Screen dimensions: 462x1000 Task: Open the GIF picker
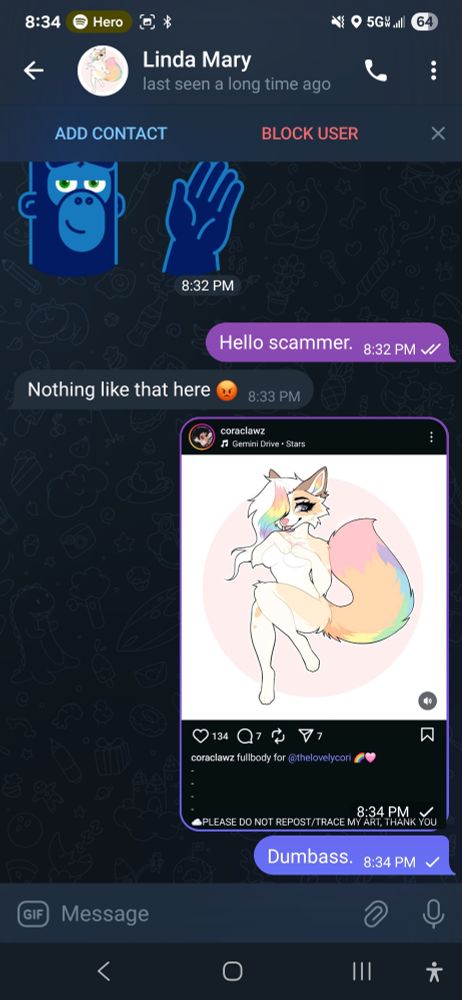click(33, 914)
